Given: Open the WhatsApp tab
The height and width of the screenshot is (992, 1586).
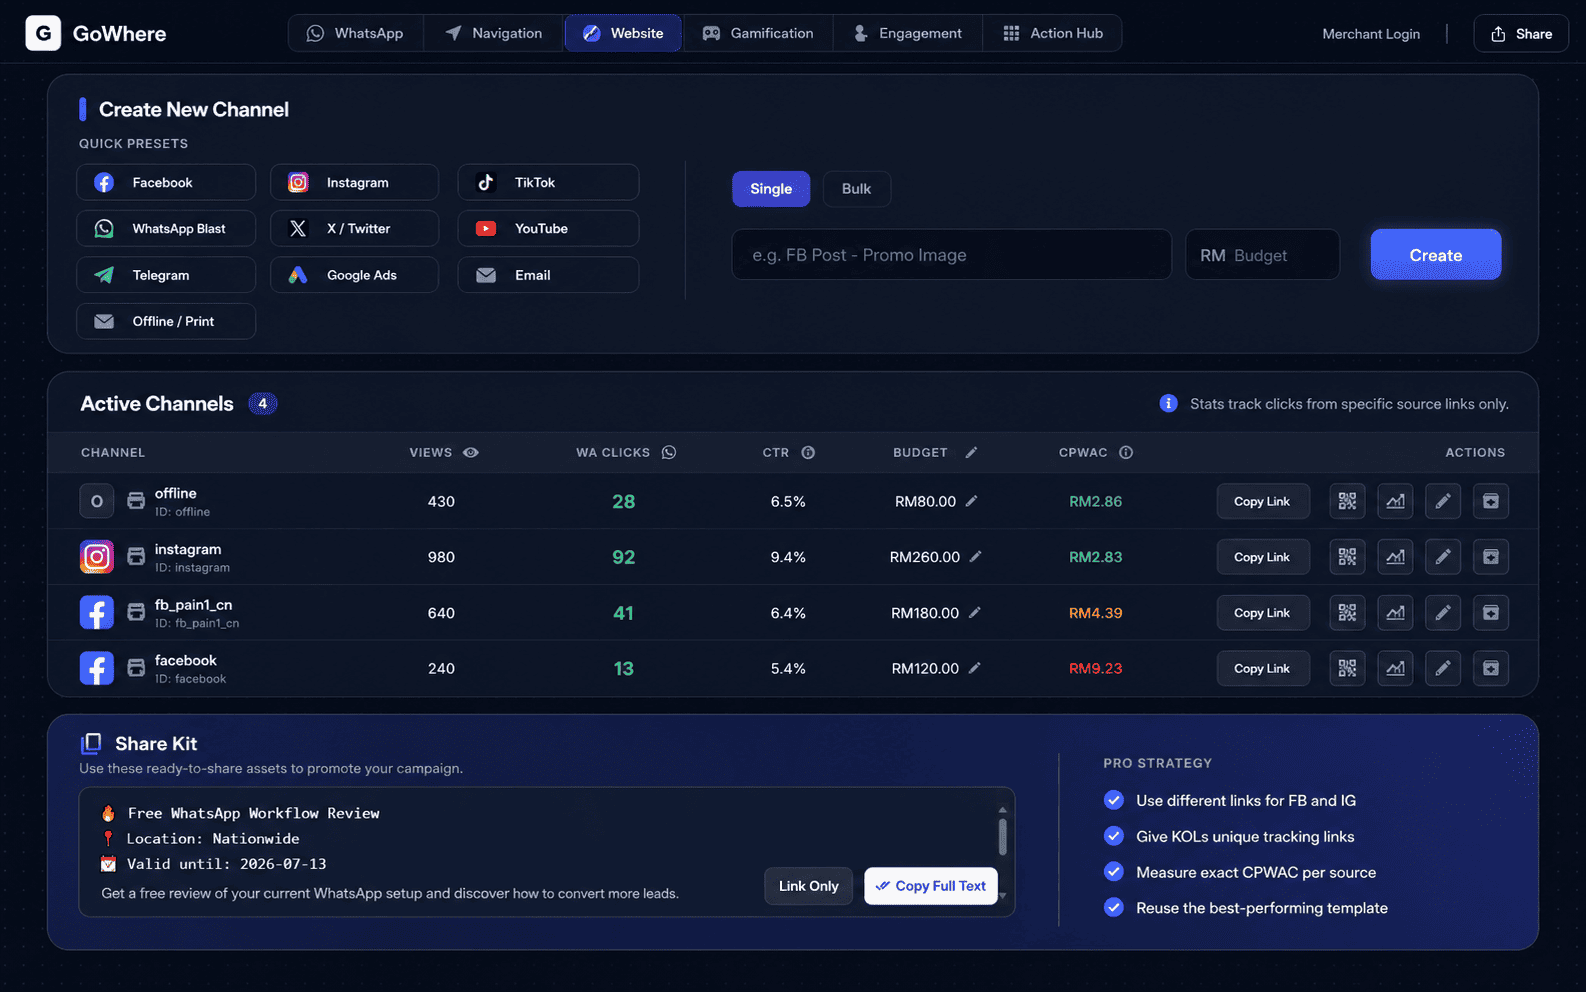Looking at the screenshot, I should (355, 33).
